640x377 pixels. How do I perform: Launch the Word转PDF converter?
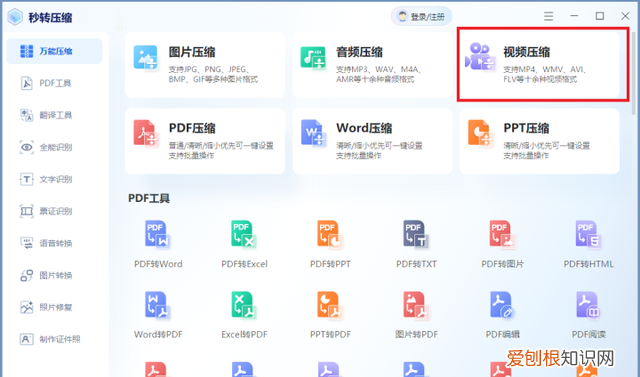pos(158,315)
